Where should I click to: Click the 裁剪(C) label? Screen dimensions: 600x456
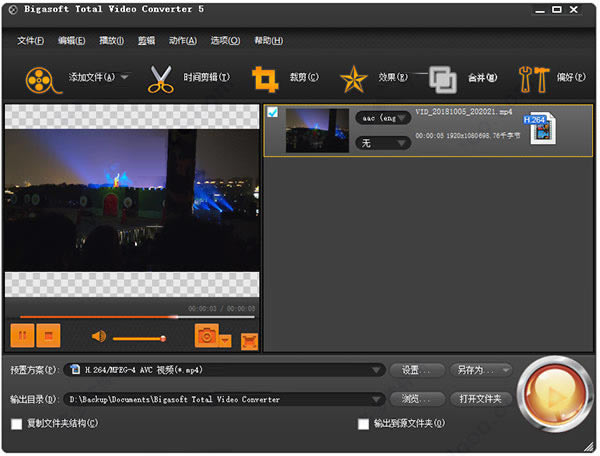[304, 77]
